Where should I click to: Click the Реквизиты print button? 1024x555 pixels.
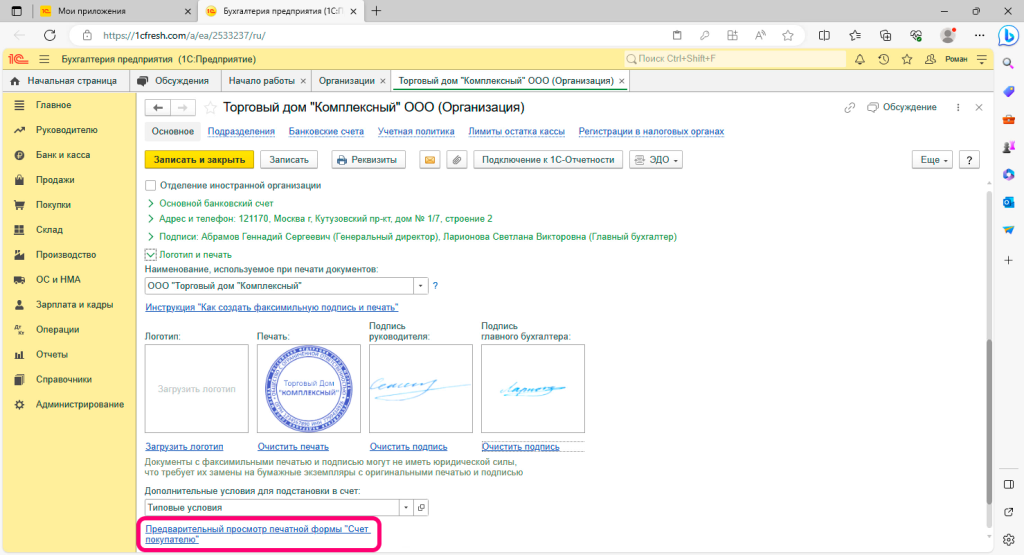[x=368, y=160]
